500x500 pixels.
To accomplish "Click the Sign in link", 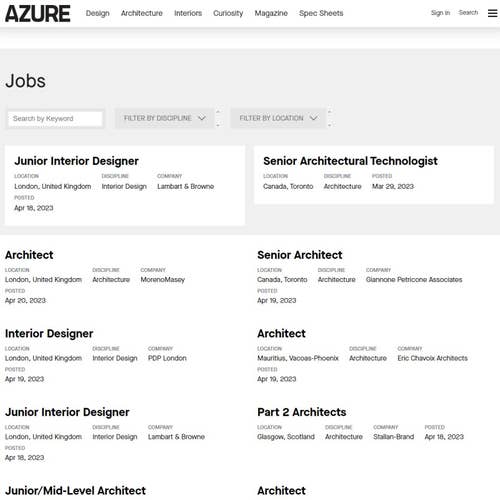I will [440, 13].
